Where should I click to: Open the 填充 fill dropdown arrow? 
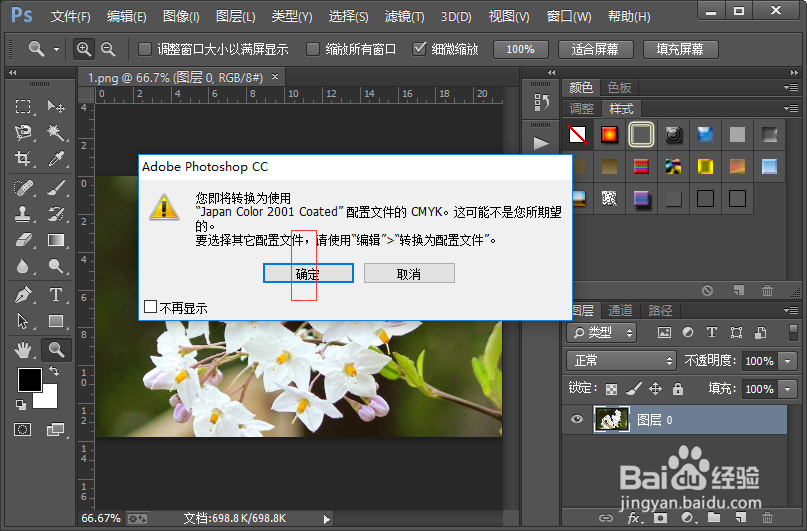[787, 389]
